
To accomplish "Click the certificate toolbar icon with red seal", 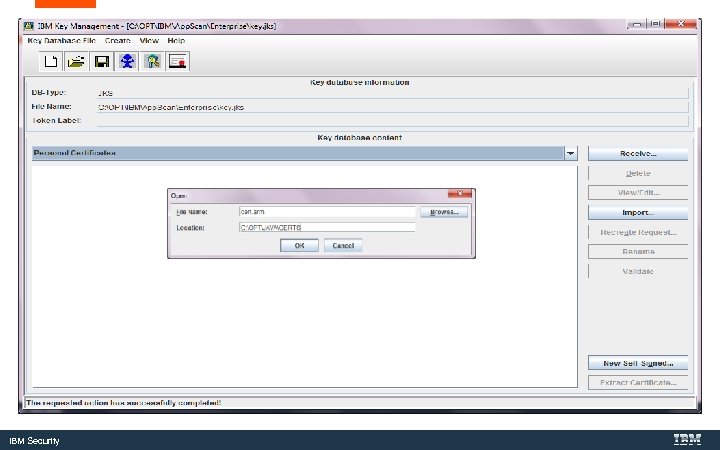I will [x=178, y=61].
